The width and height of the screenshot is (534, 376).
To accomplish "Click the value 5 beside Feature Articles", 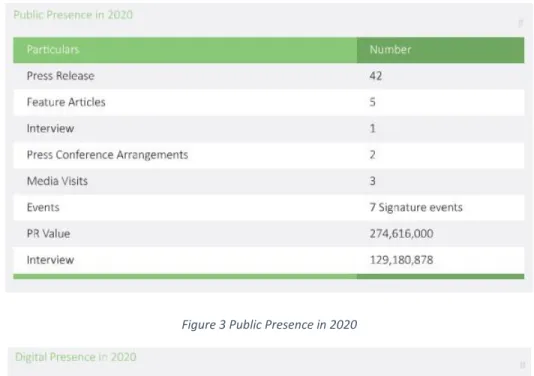I will [373, 102].
